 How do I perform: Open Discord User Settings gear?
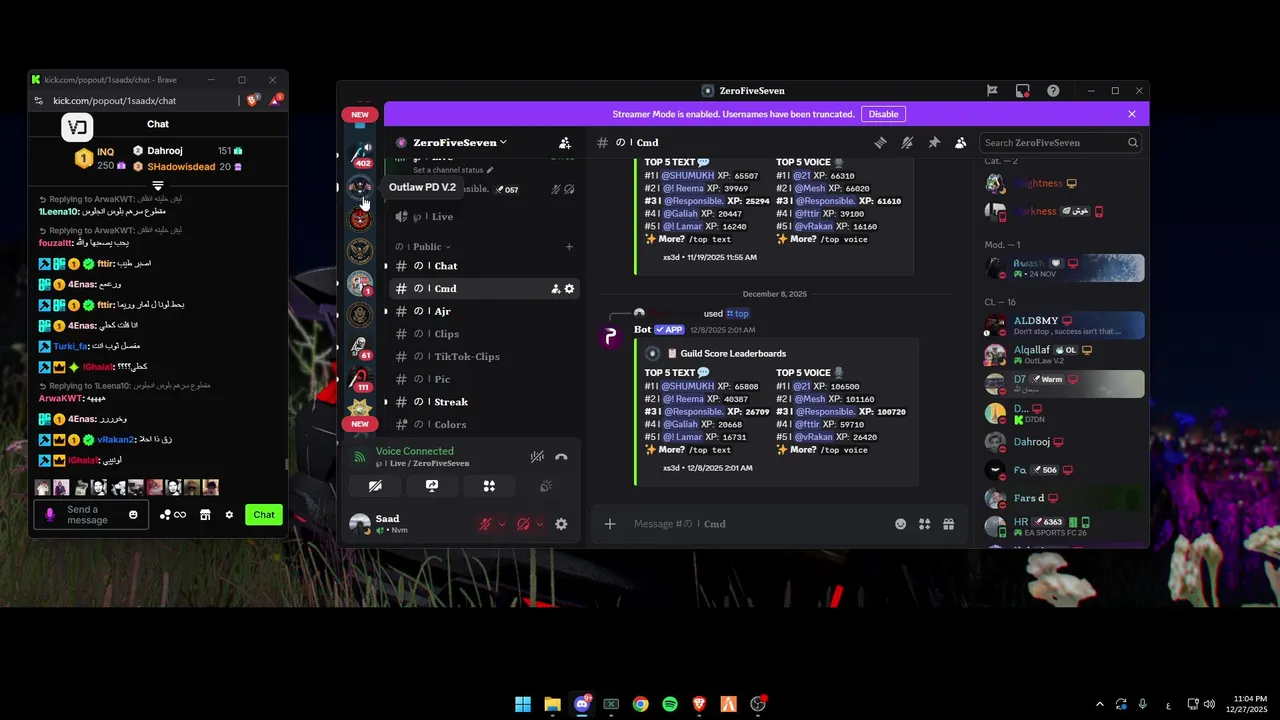click(561, 524)
